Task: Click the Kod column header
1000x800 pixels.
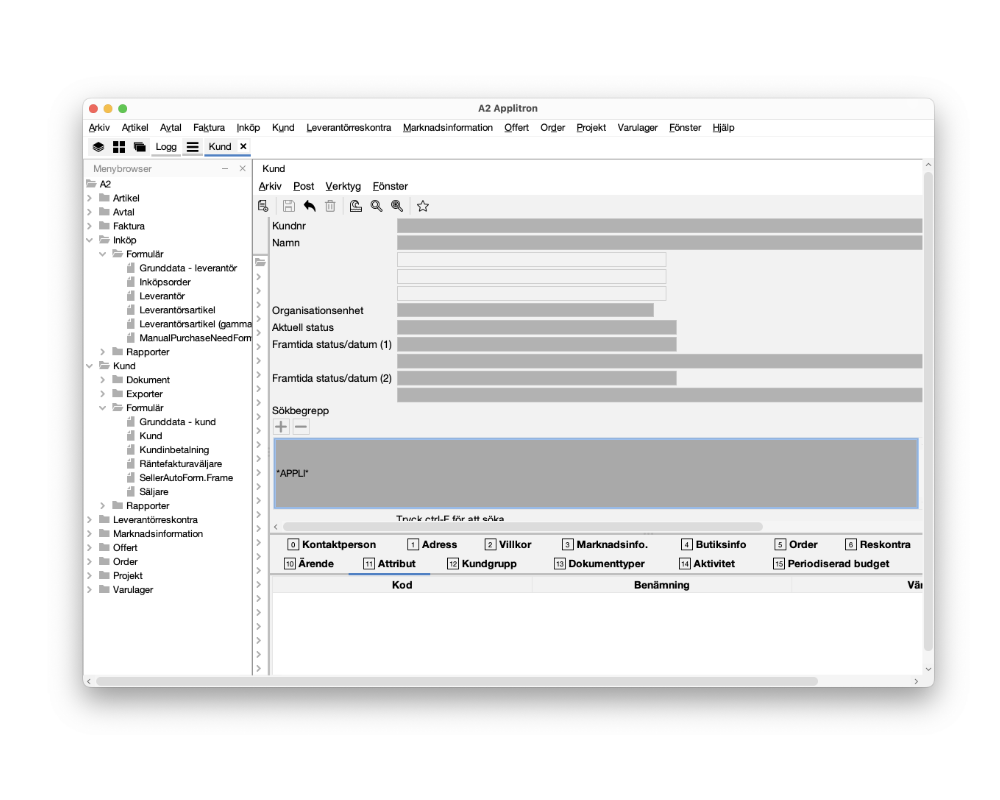Action: (402, 585)
